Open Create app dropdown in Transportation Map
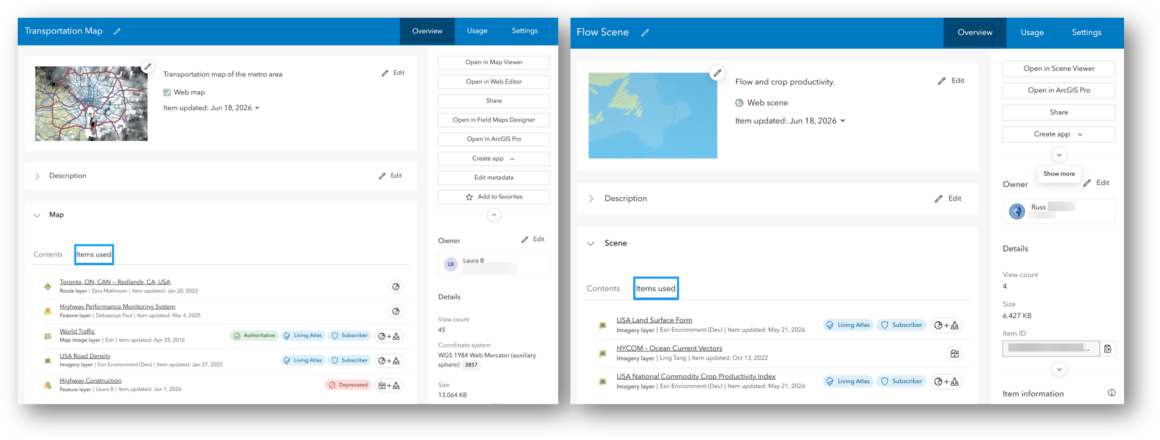Screen dimensions: 1160x440 coord(493,158)
